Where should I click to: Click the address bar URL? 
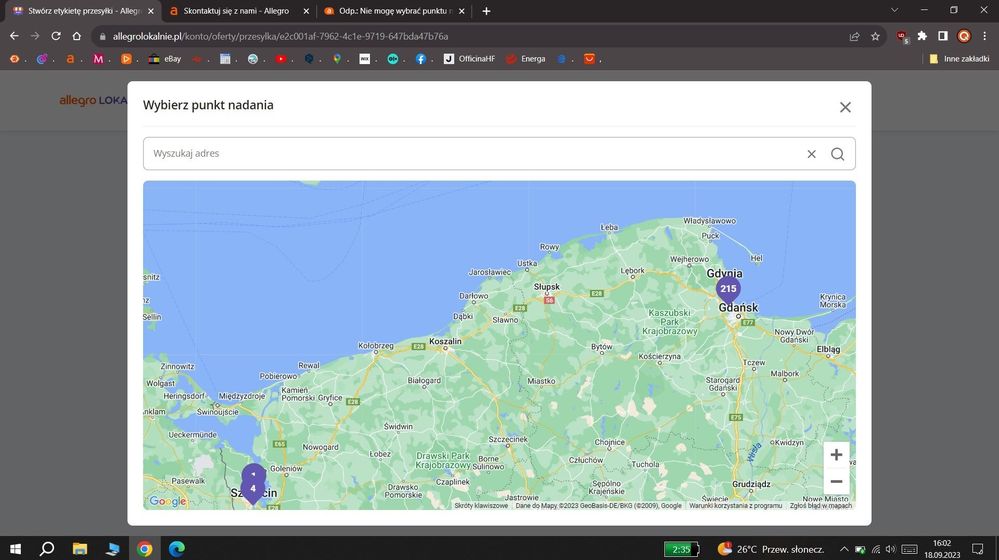[x=280, y=36]
